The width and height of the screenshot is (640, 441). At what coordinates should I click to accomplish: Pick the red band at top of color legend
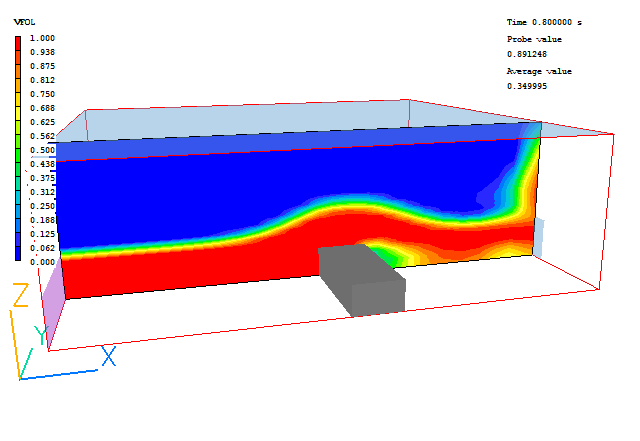point(19,44)
